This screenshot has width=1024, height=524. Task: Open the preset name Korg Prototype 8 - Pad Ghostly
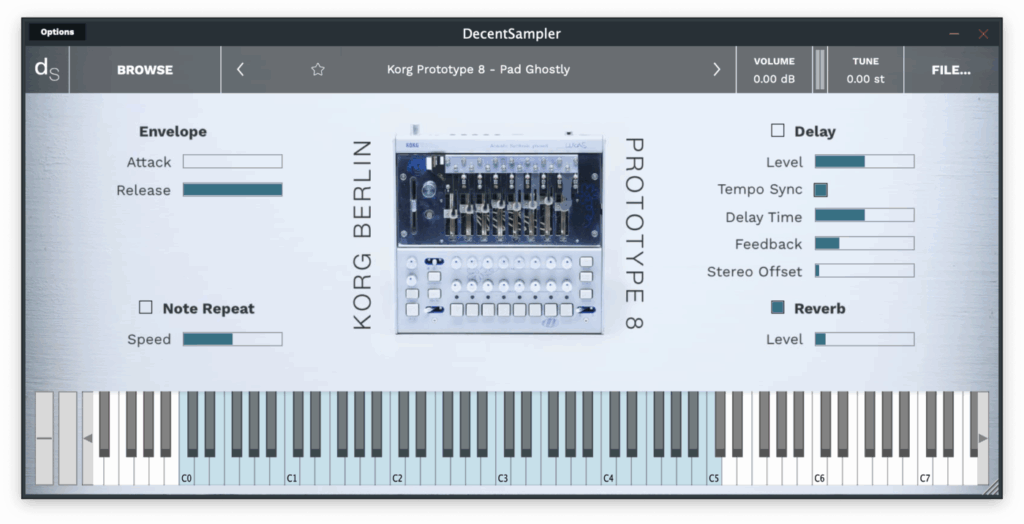point(478,70)
